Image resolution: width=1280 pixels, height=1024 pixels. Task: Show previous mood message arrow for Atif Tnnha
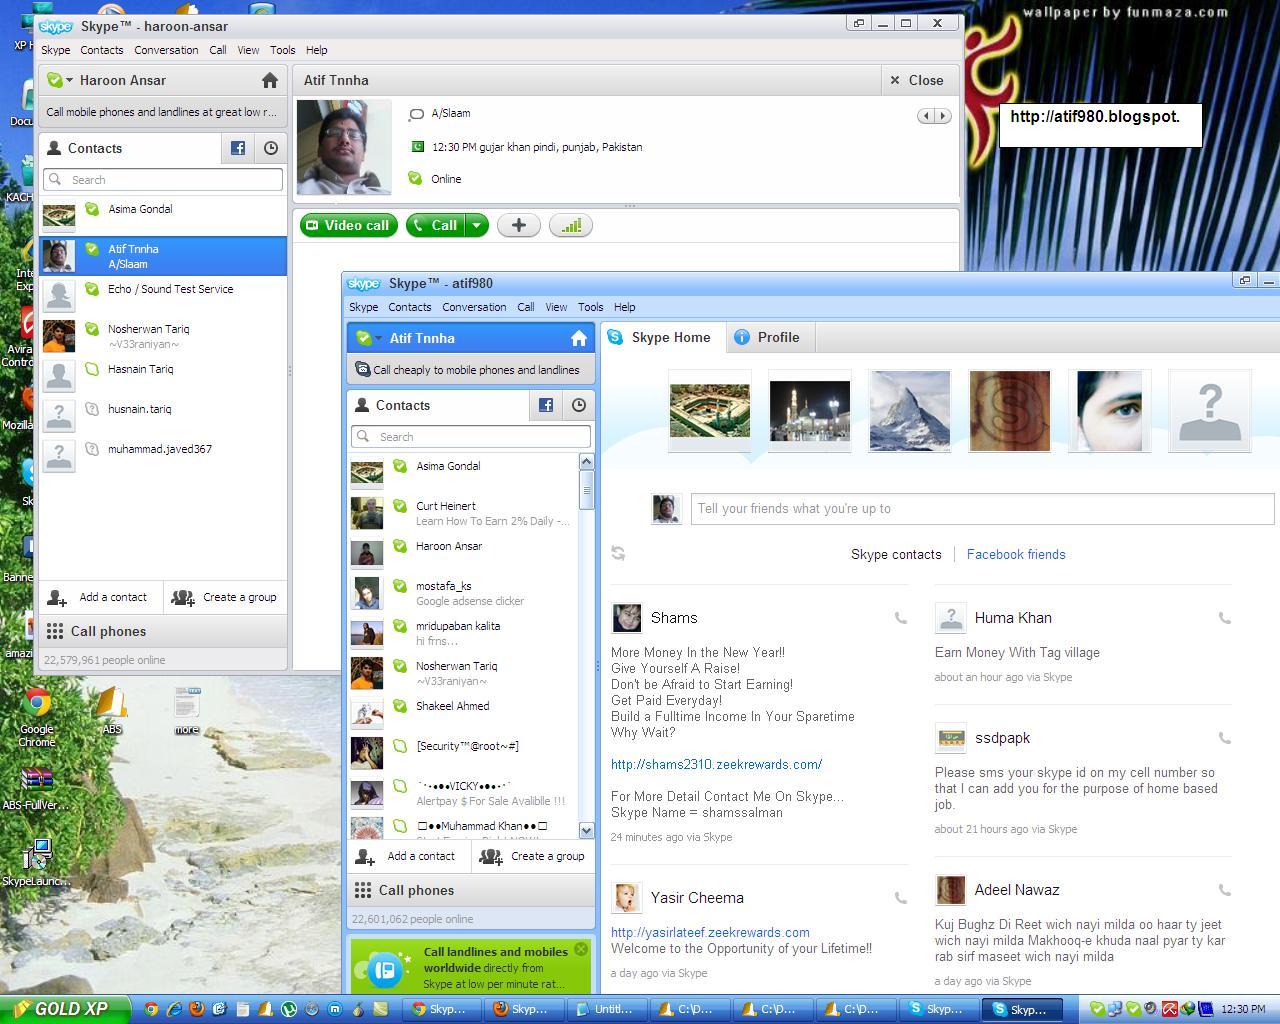click(926, 116)
